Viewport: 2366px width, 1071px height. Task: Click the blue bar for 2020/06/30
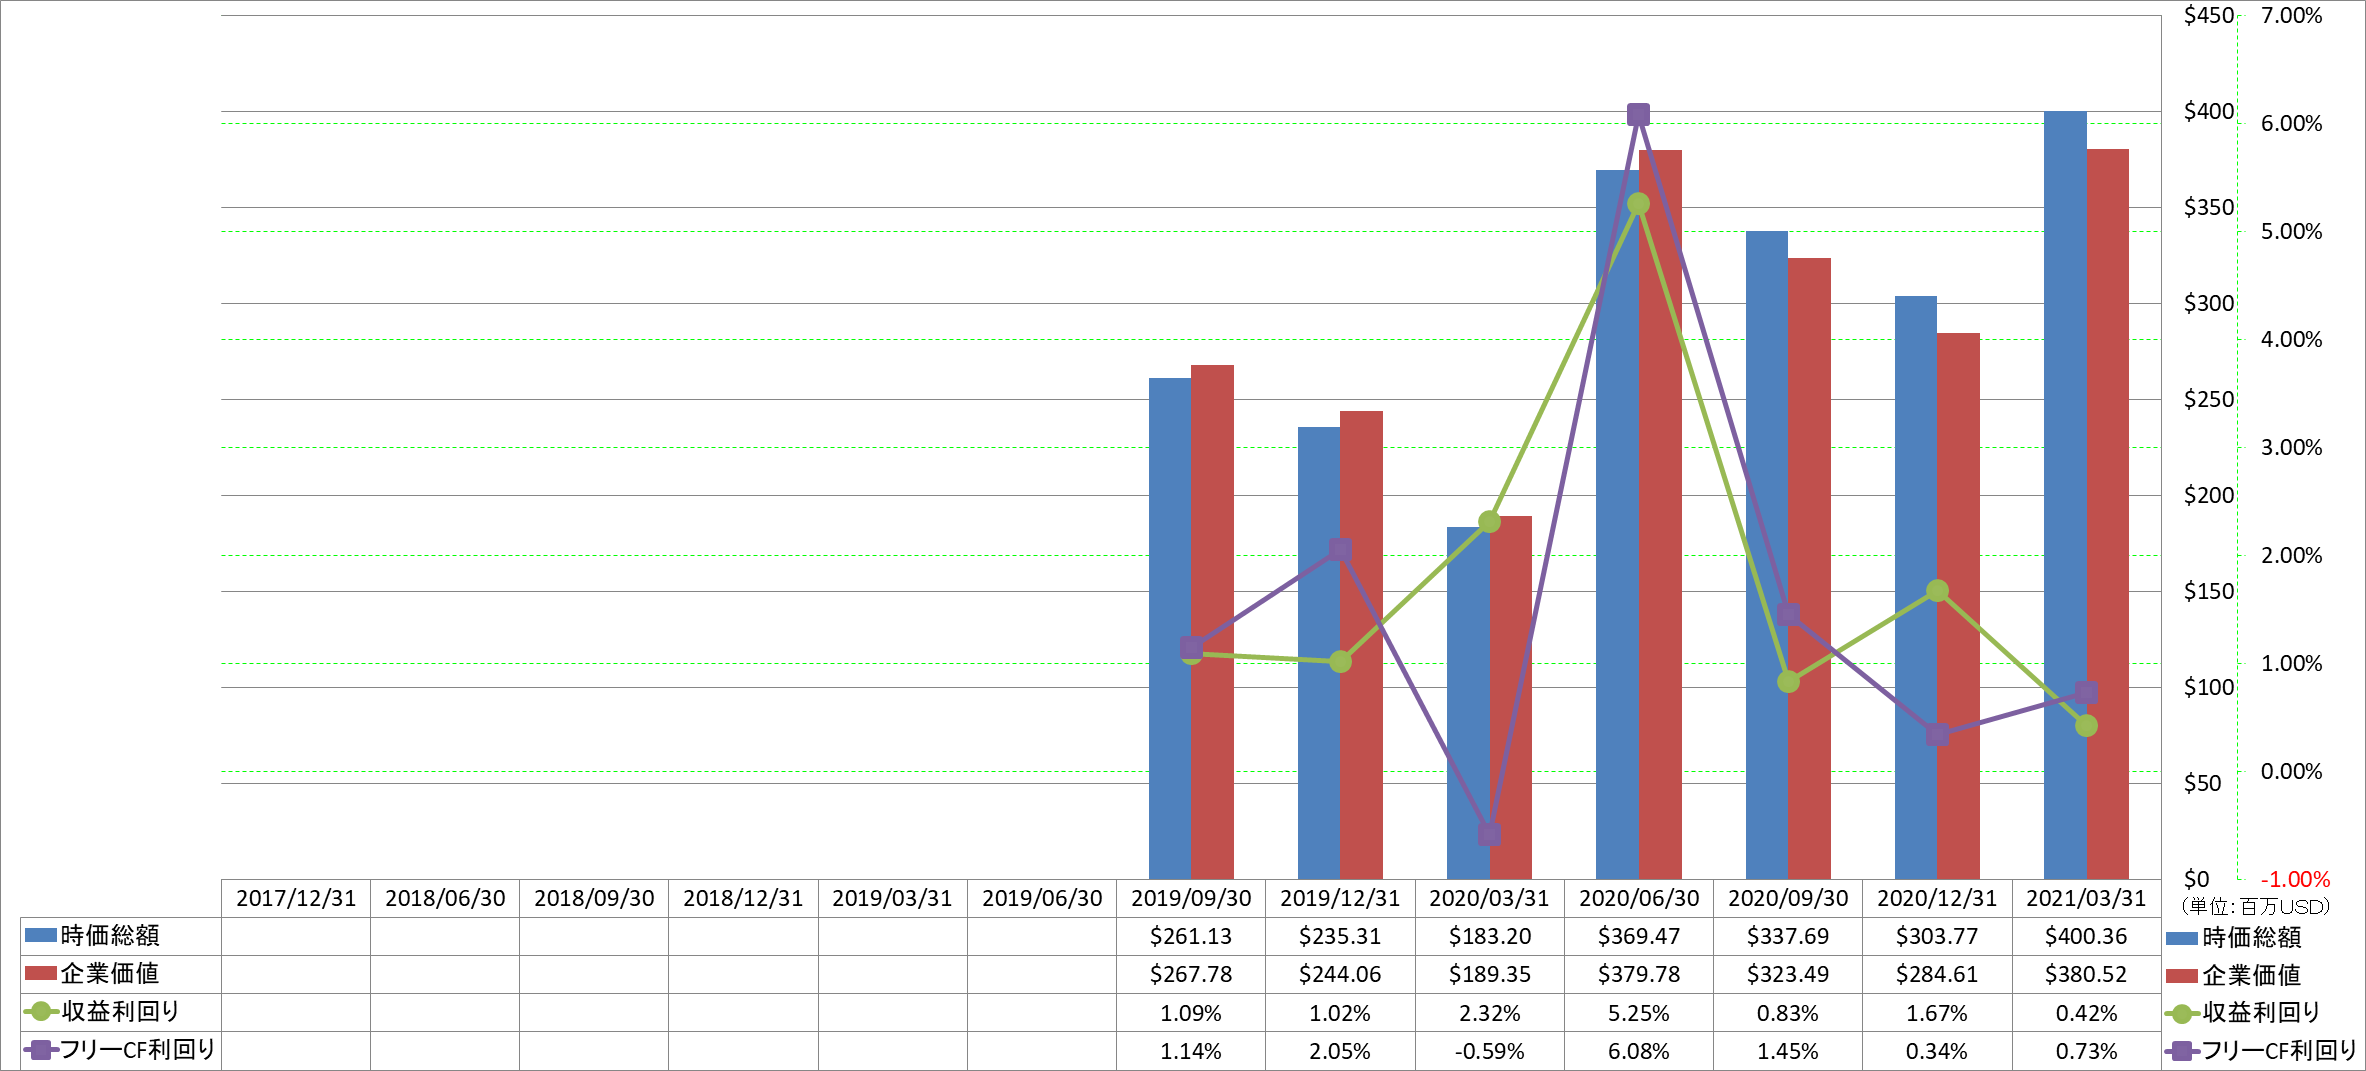click(1617, 524)
